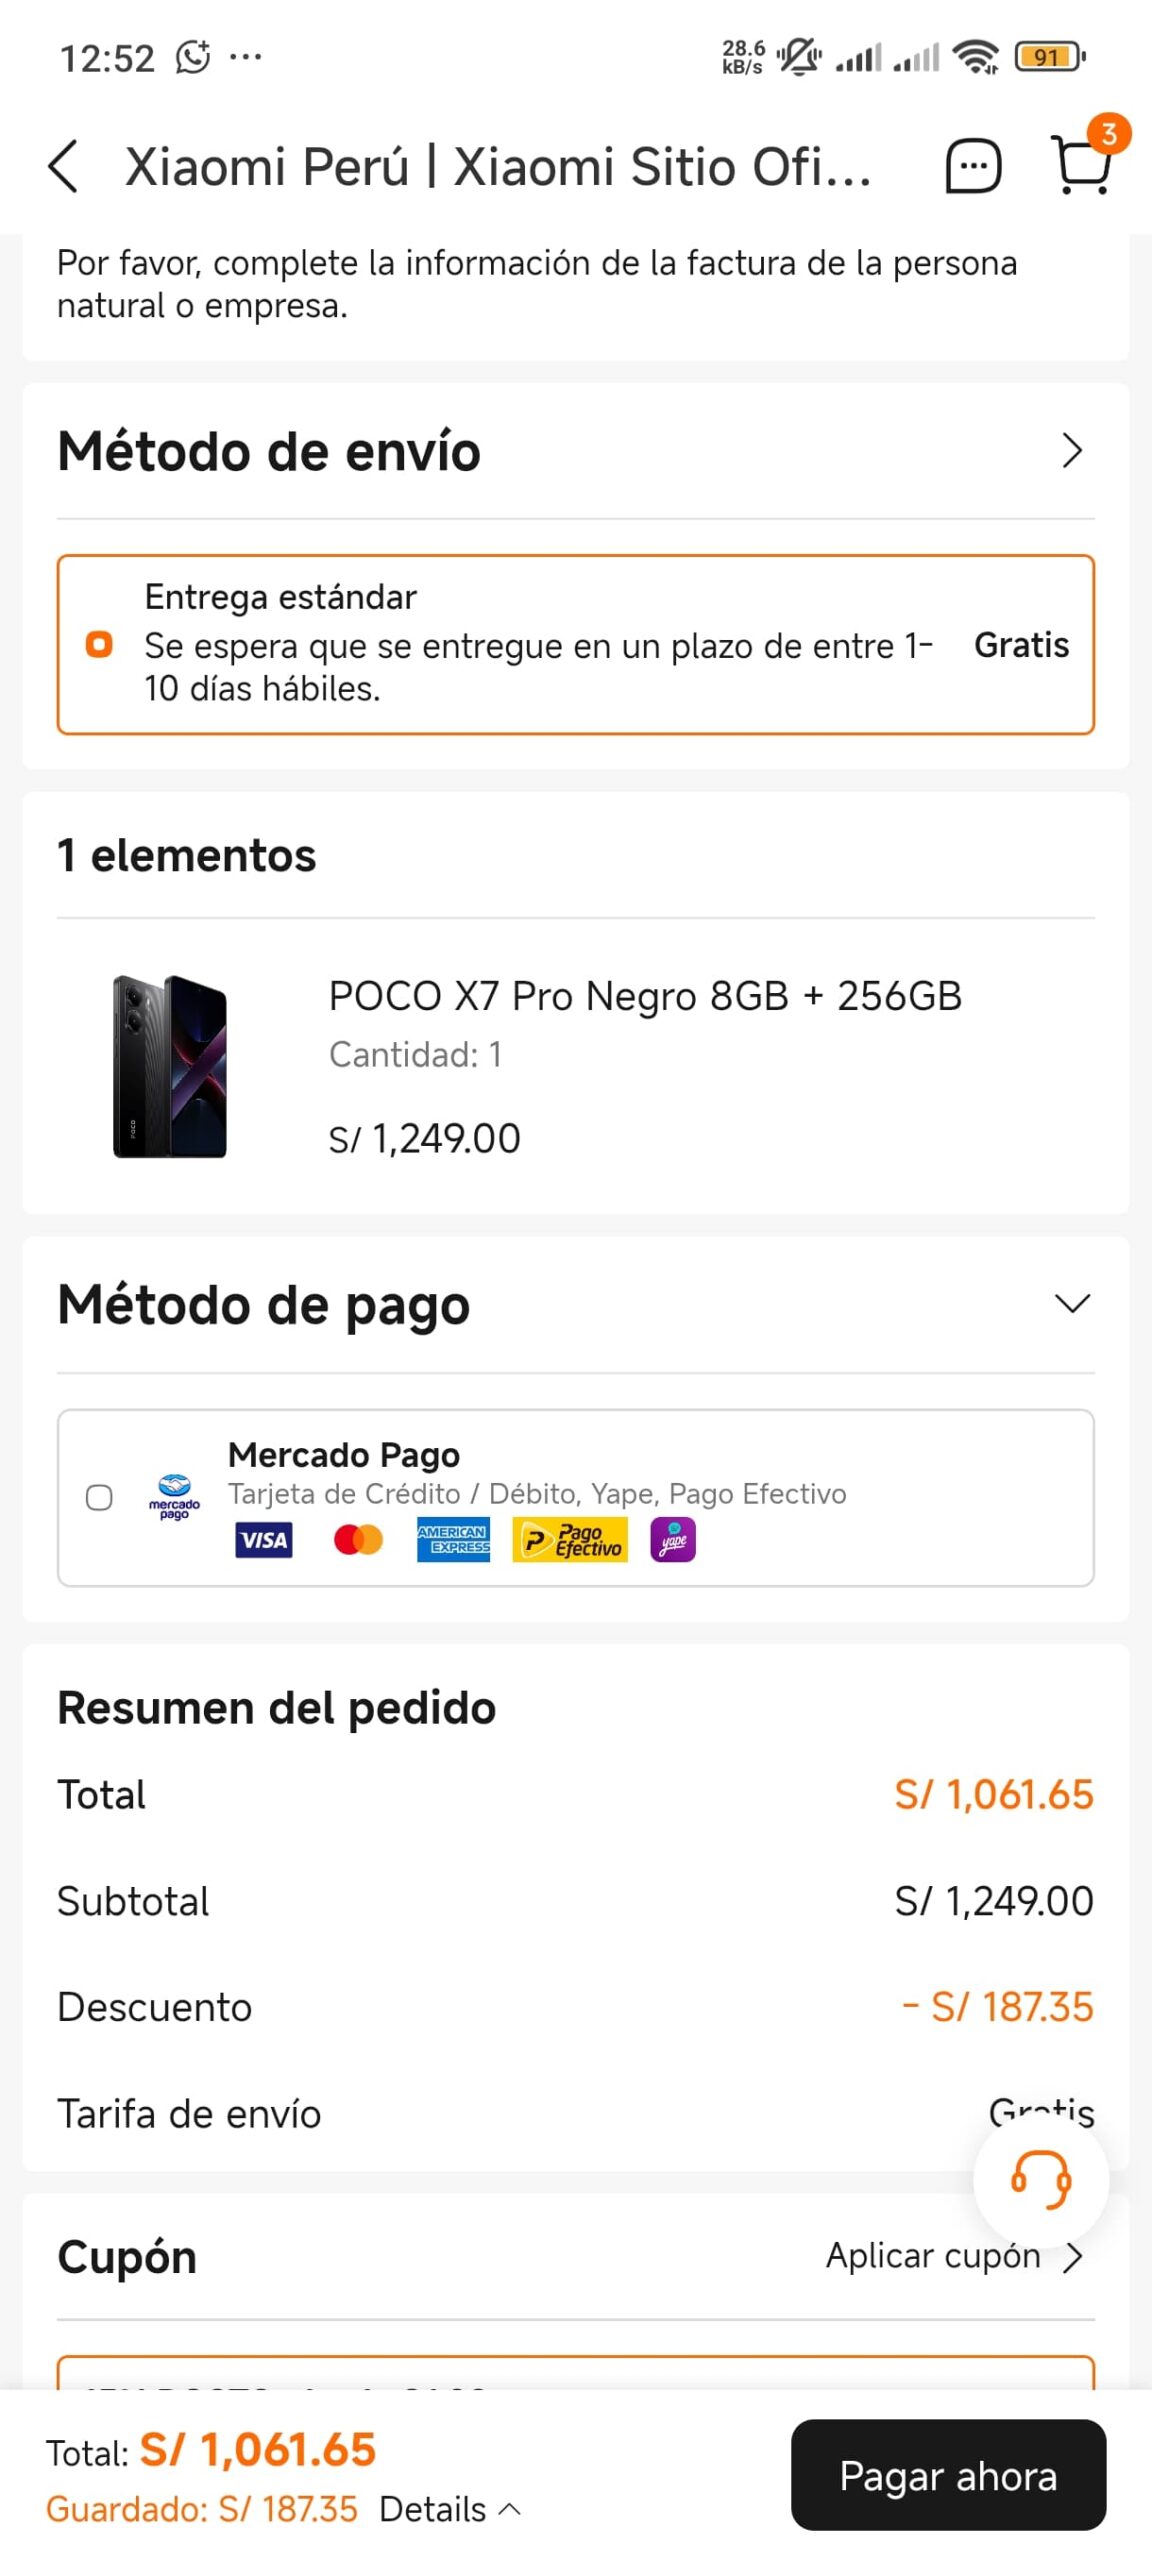Select the Entrega estándar radio button
The height and width of the screenshot is (2560, 1152).
99,645
